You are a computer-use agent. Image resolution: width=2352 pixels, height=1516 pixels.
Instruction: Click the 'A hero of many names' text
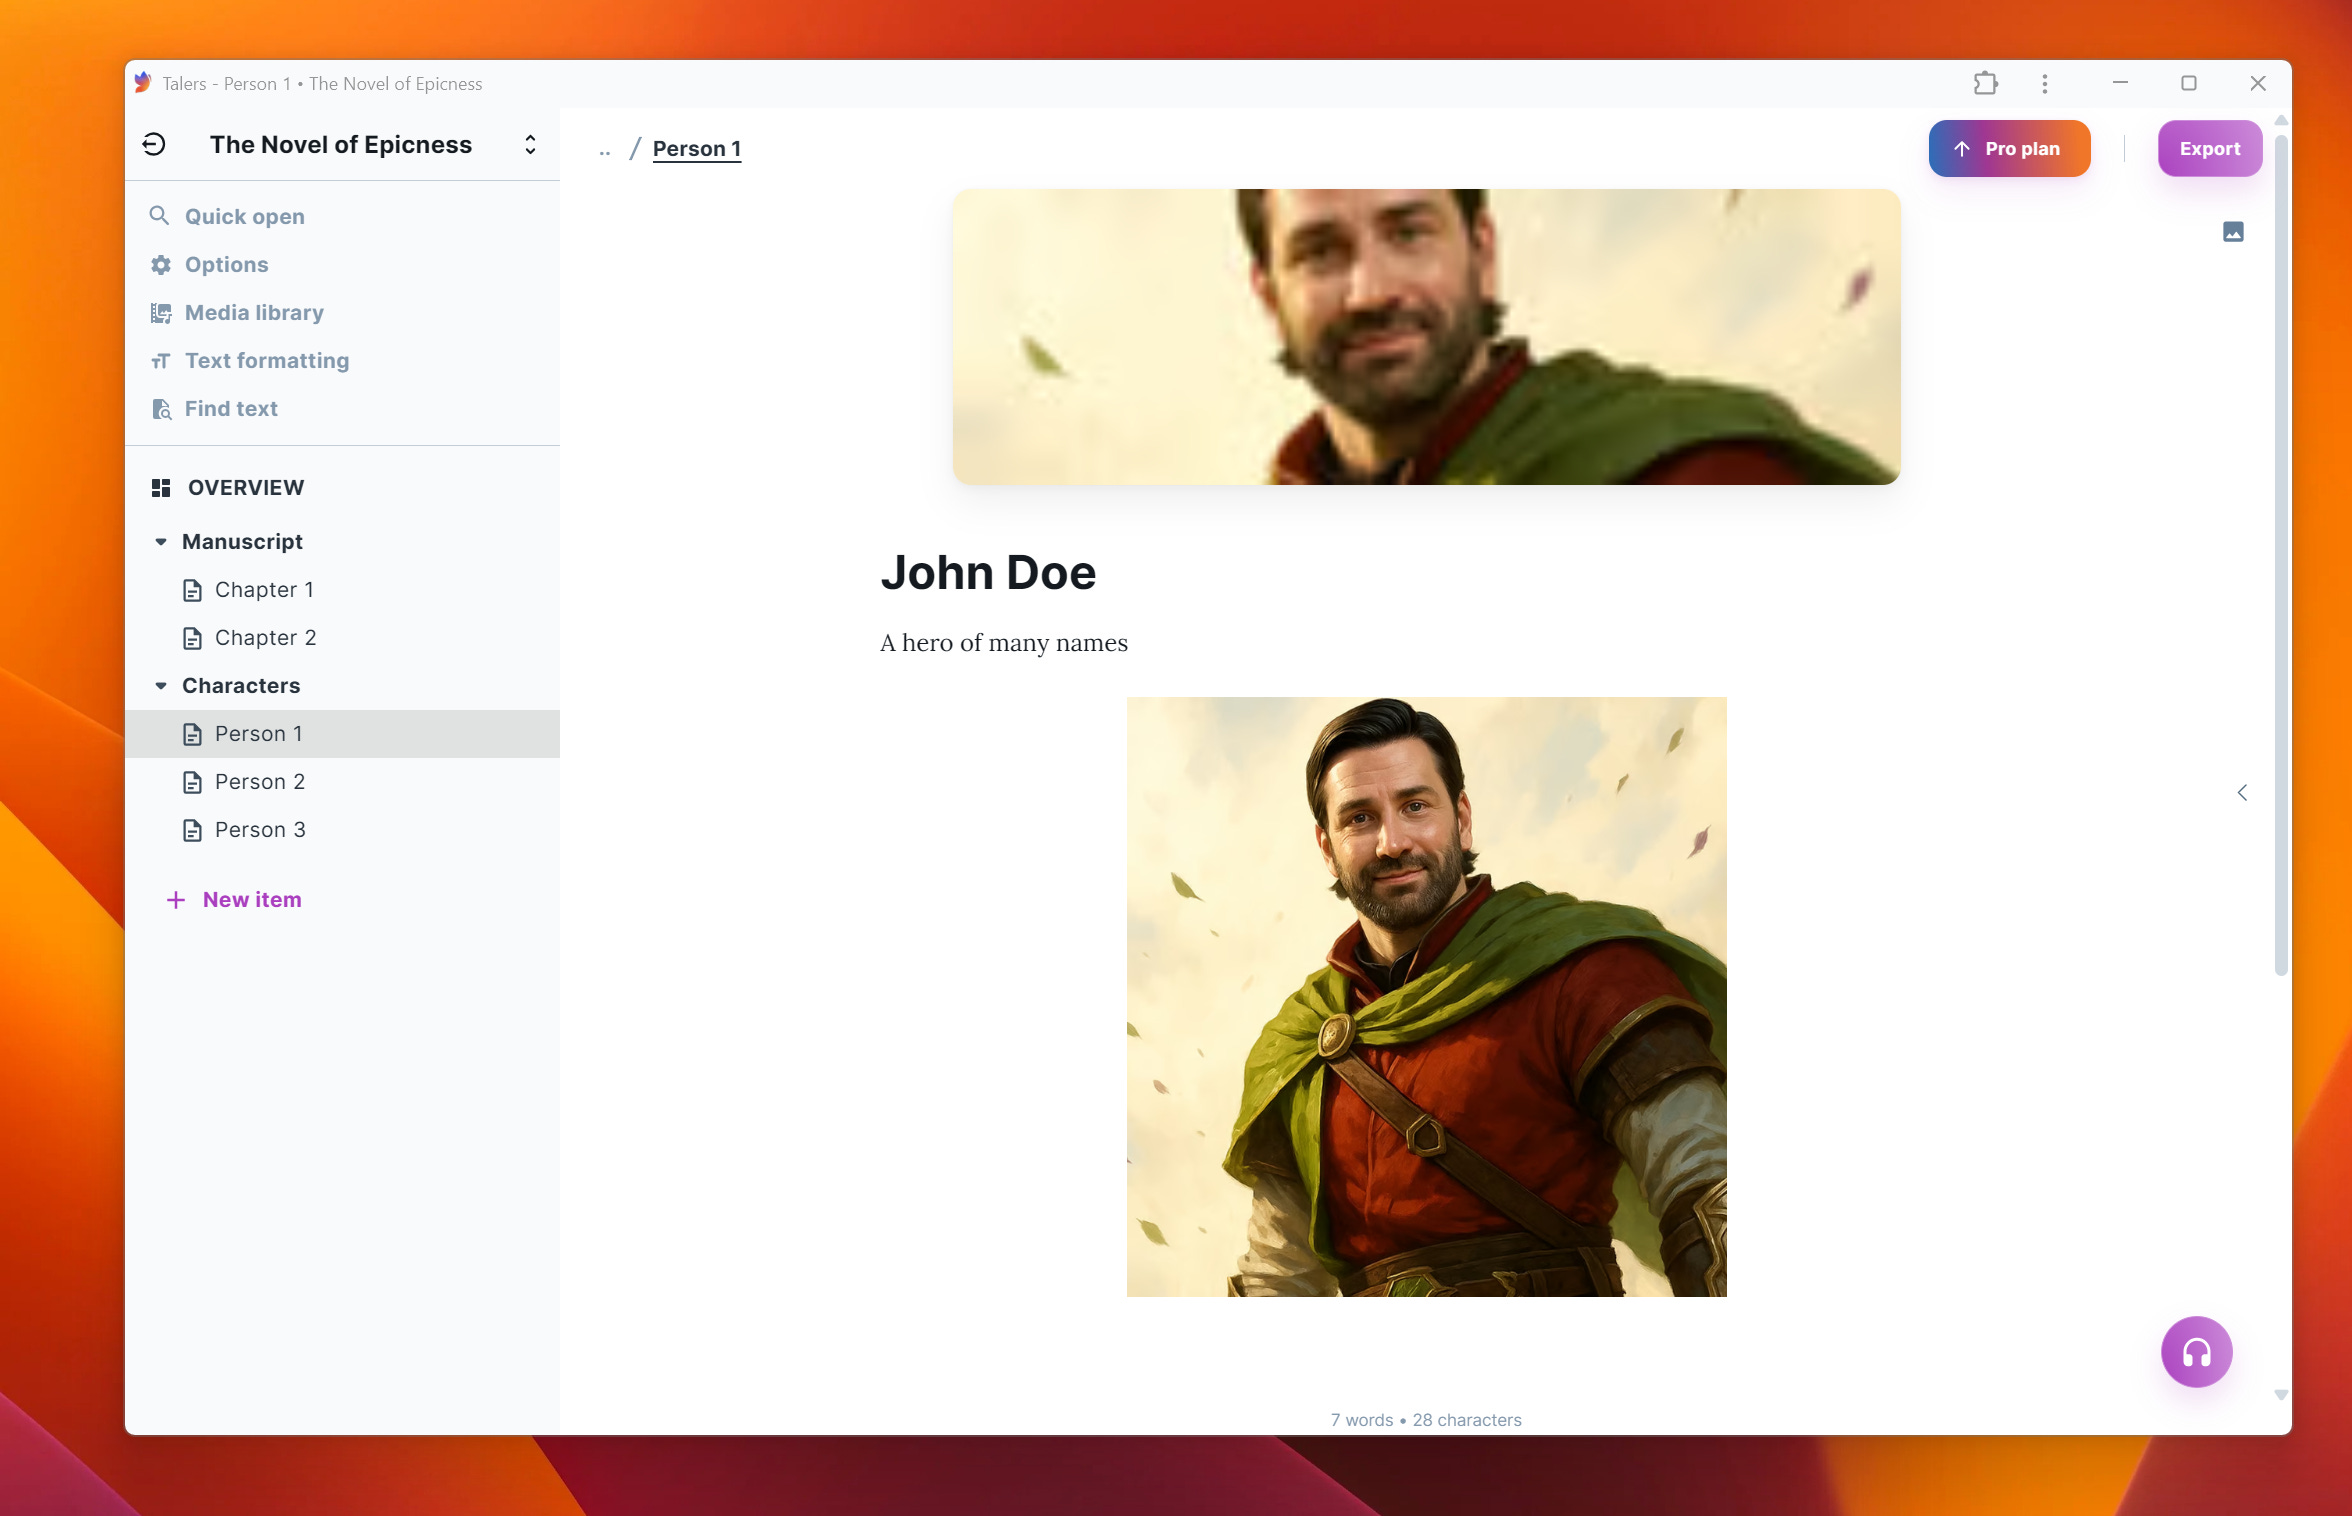pos(1004,642)
